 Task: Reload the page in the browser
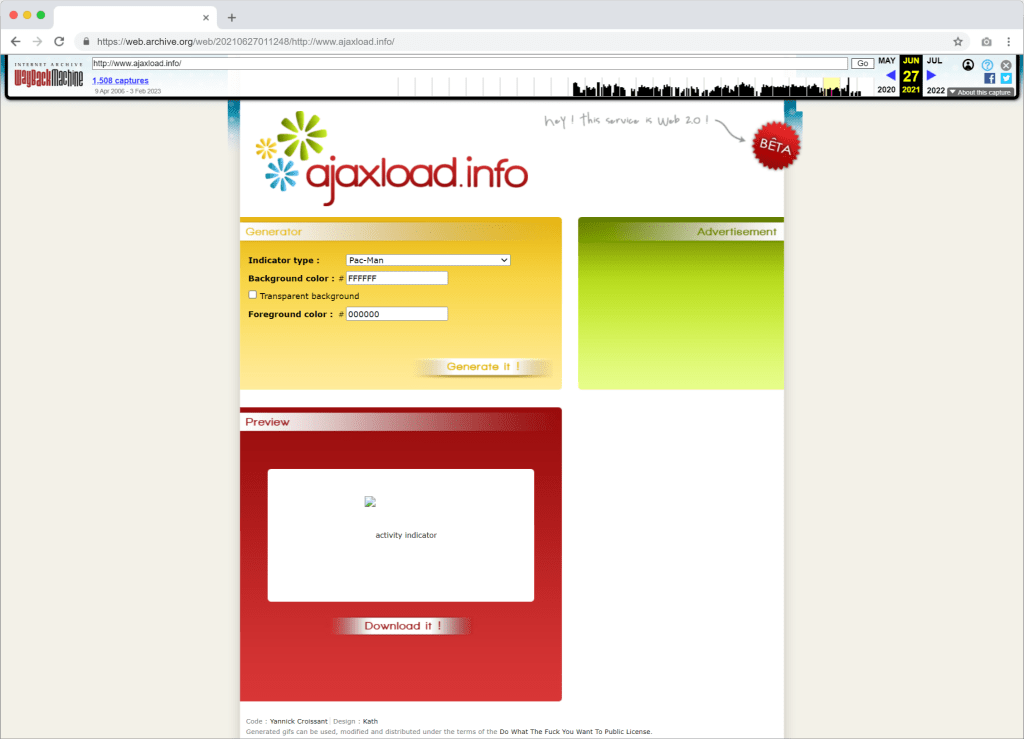coord(59,41)
